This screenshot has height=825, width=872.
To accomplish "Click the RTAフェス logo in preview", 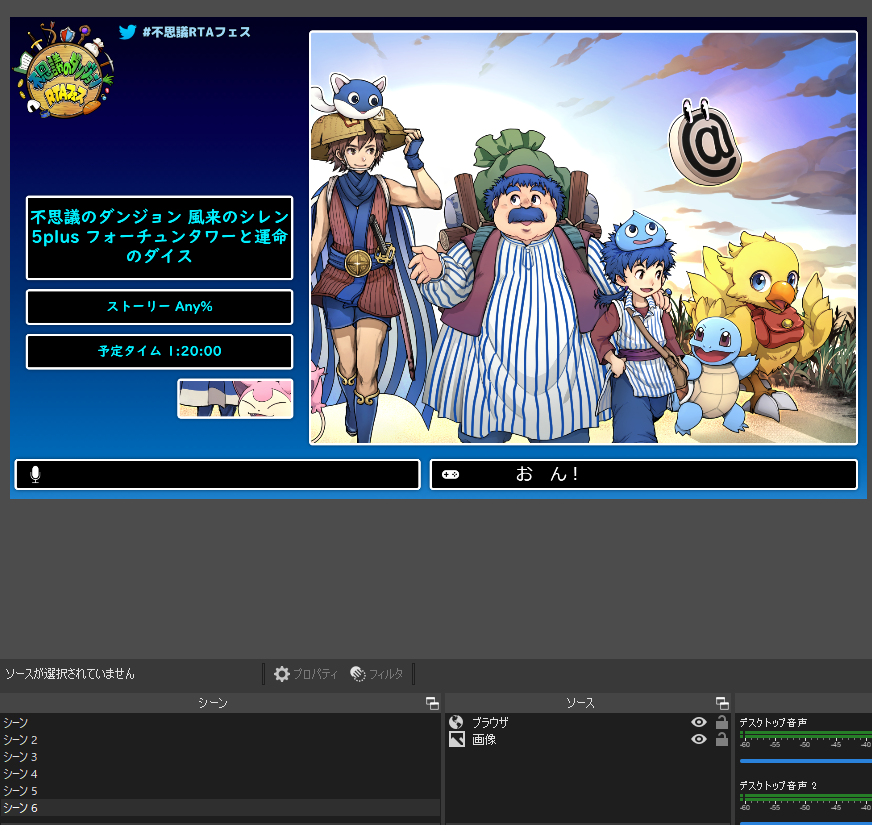I will point(64,70).
